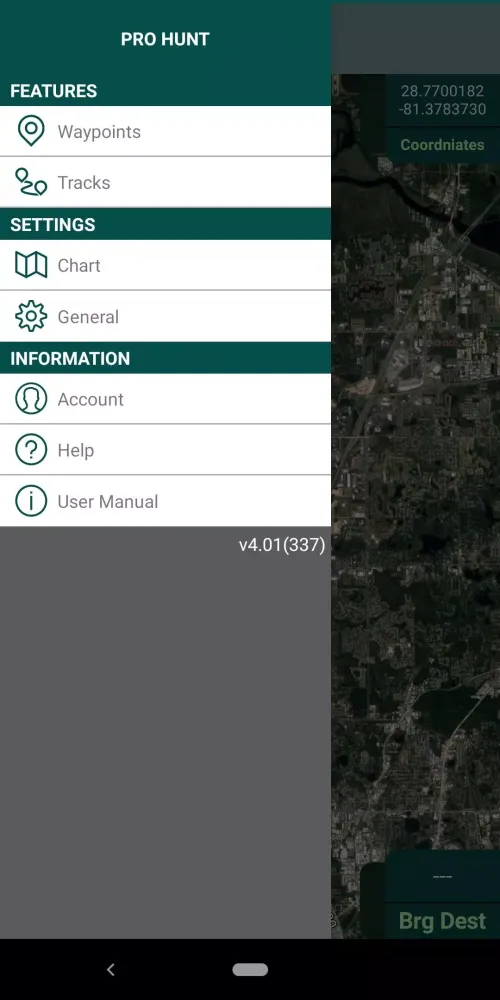The width and height of the screenshot is (500, 1000).
Task: Open the Tracks menu entry
Action: click(x=165, y=182)
